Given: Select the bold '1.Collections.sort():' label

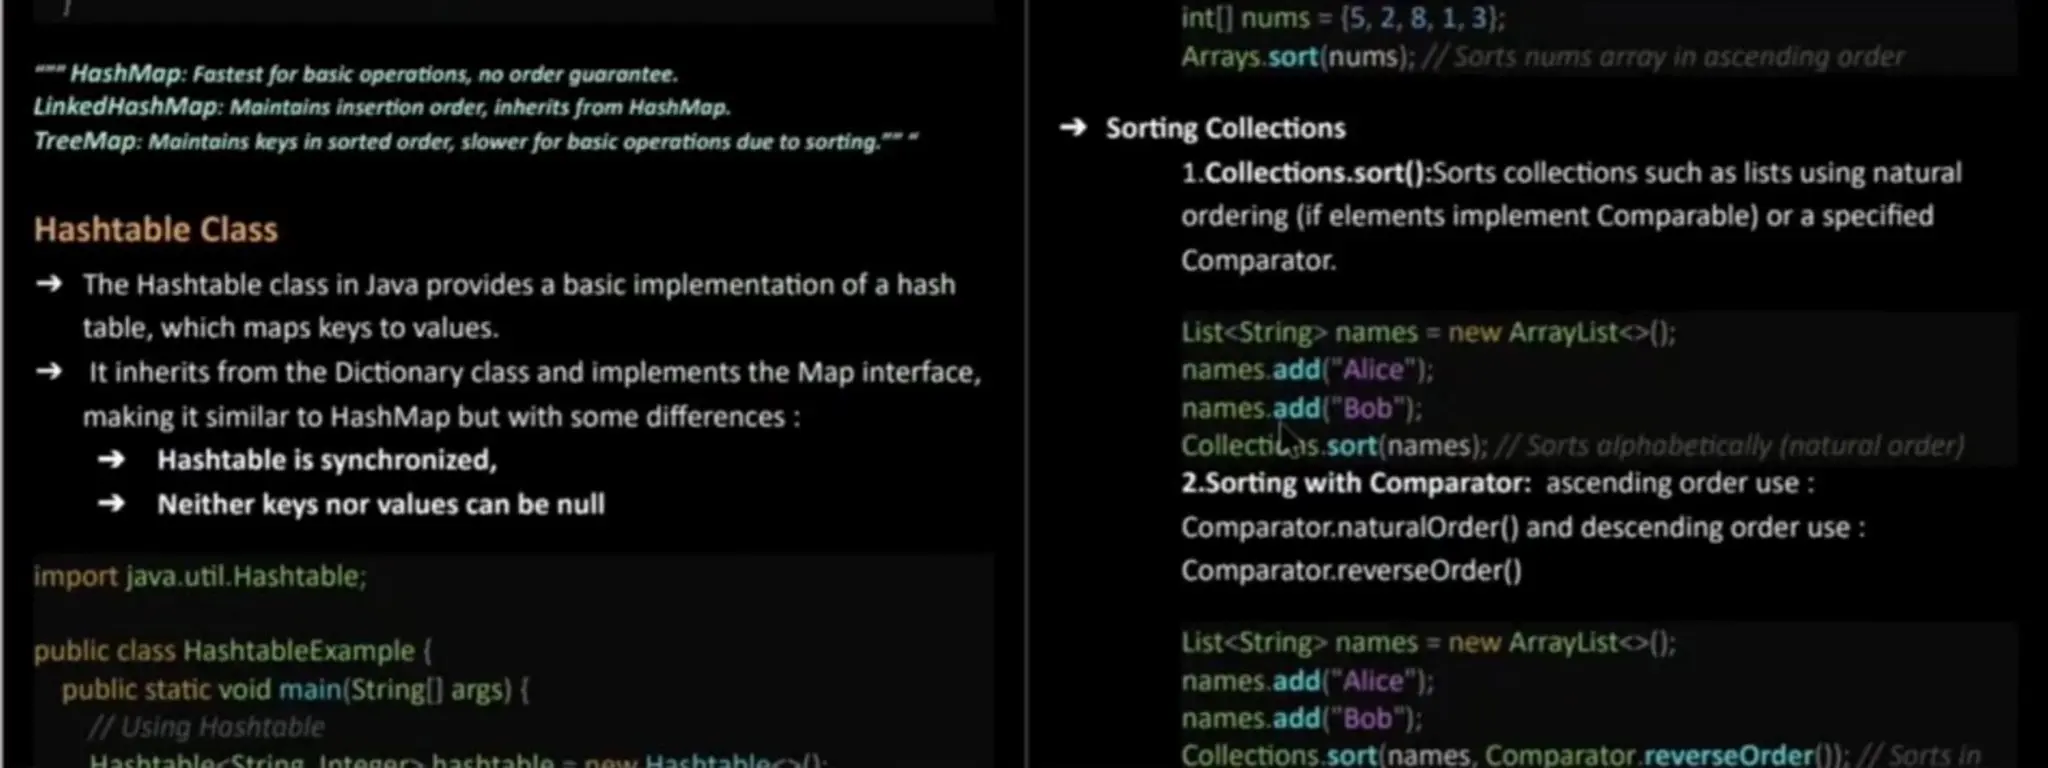Looking at the screenshot, I should click(1307, 173).
